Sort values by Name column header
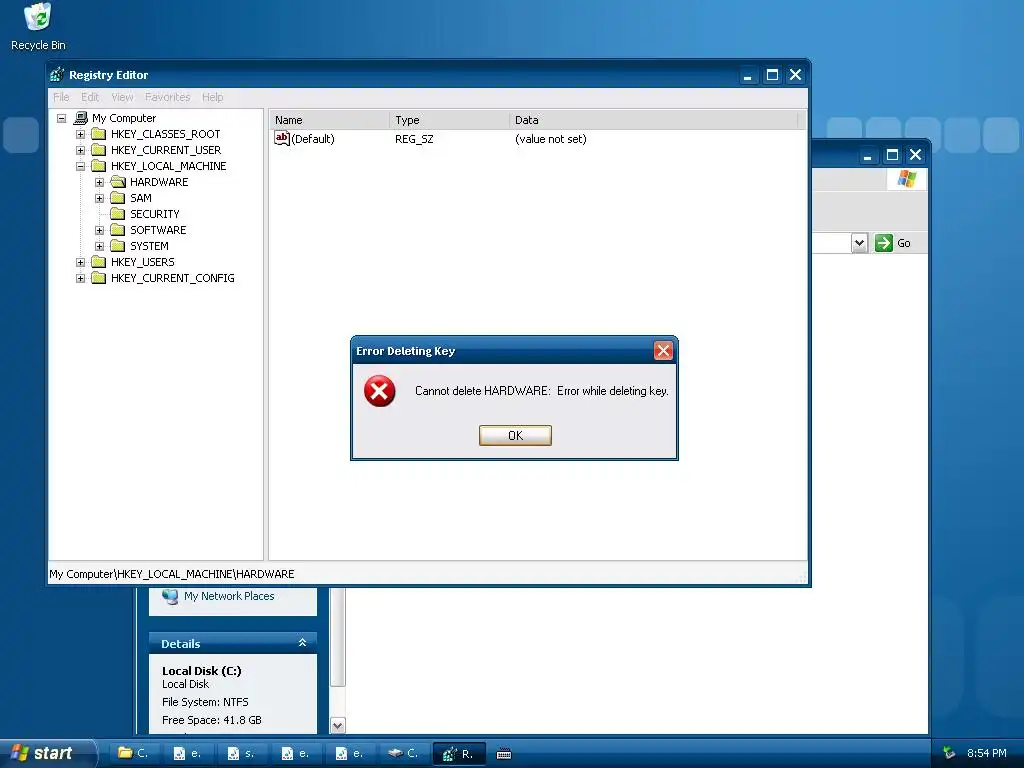This screenshot has height=768, width=1024. pyautogui.click(x=330, y=120)
